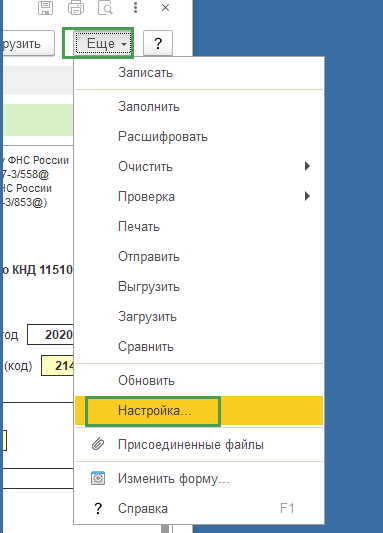Expand the Очистить submenu
The width and height of the screenshot is (383, 533).
coord(199,167)
